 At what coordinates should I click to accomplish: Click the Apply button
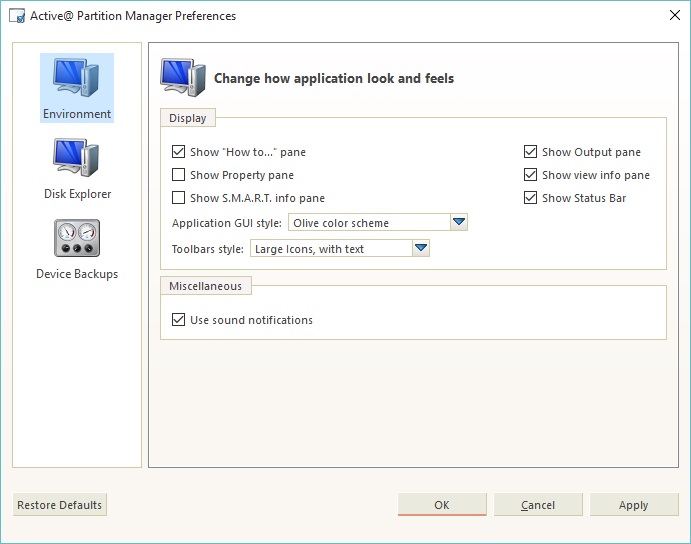(x=634, y=505)
